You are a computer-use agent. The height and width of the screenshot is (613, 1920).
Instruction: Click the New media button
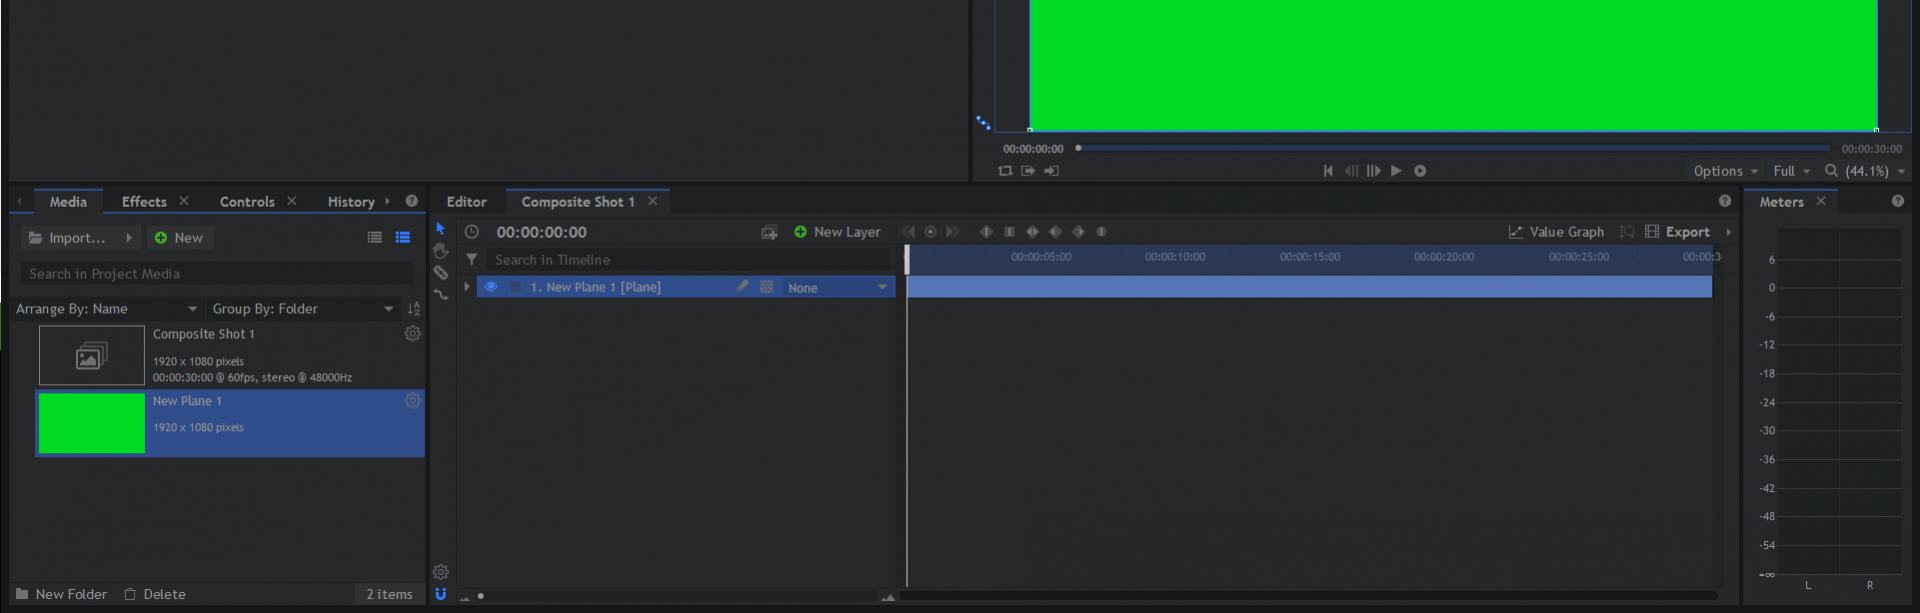[179, 238]
